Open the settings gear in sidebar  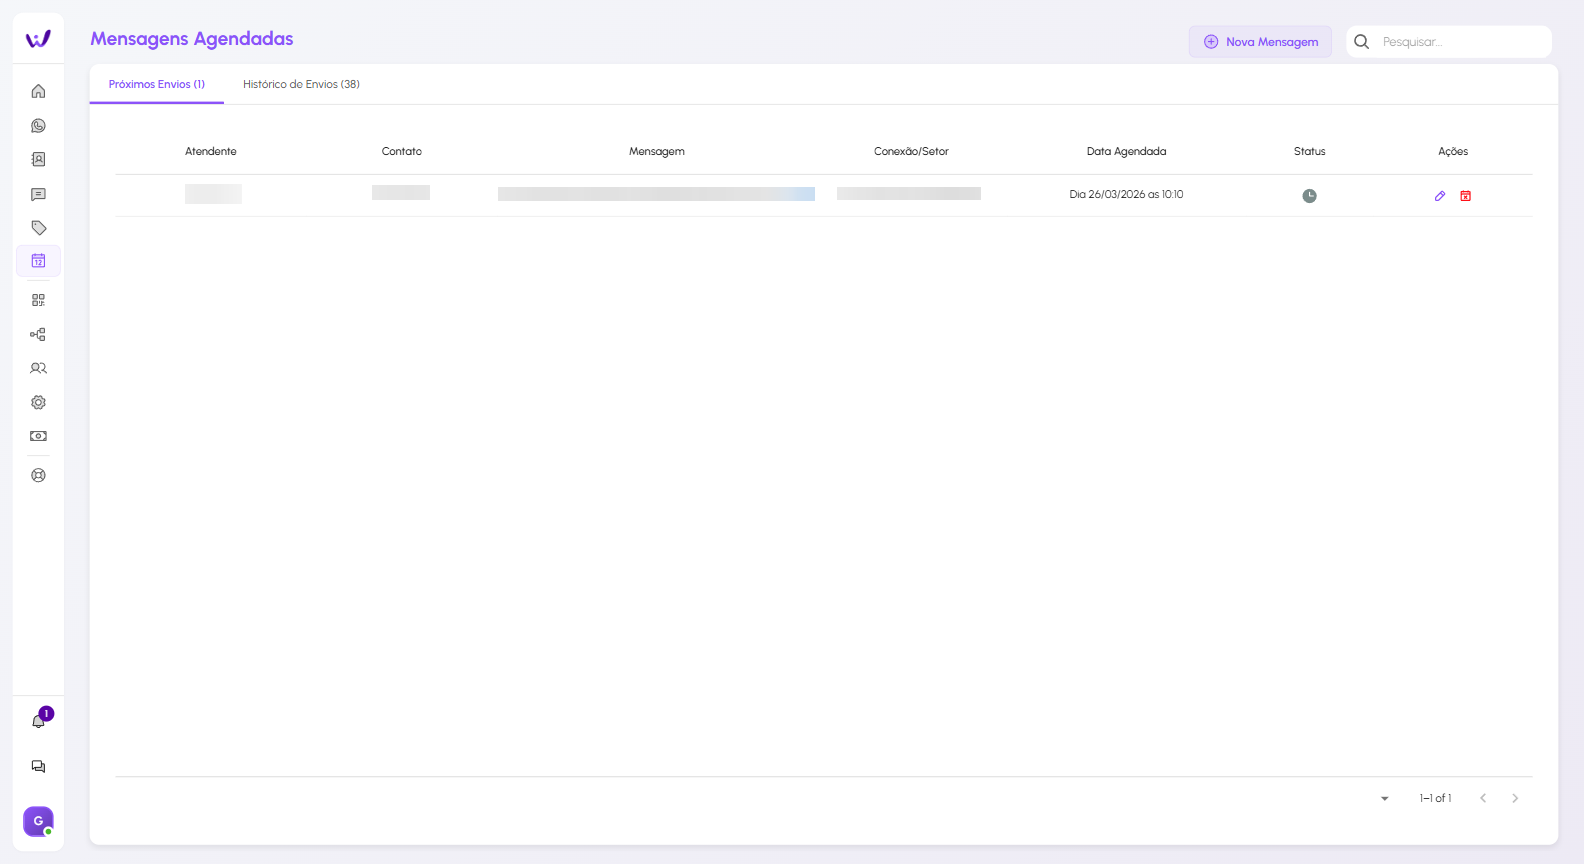pyautogui.click(x=38, y=402)
